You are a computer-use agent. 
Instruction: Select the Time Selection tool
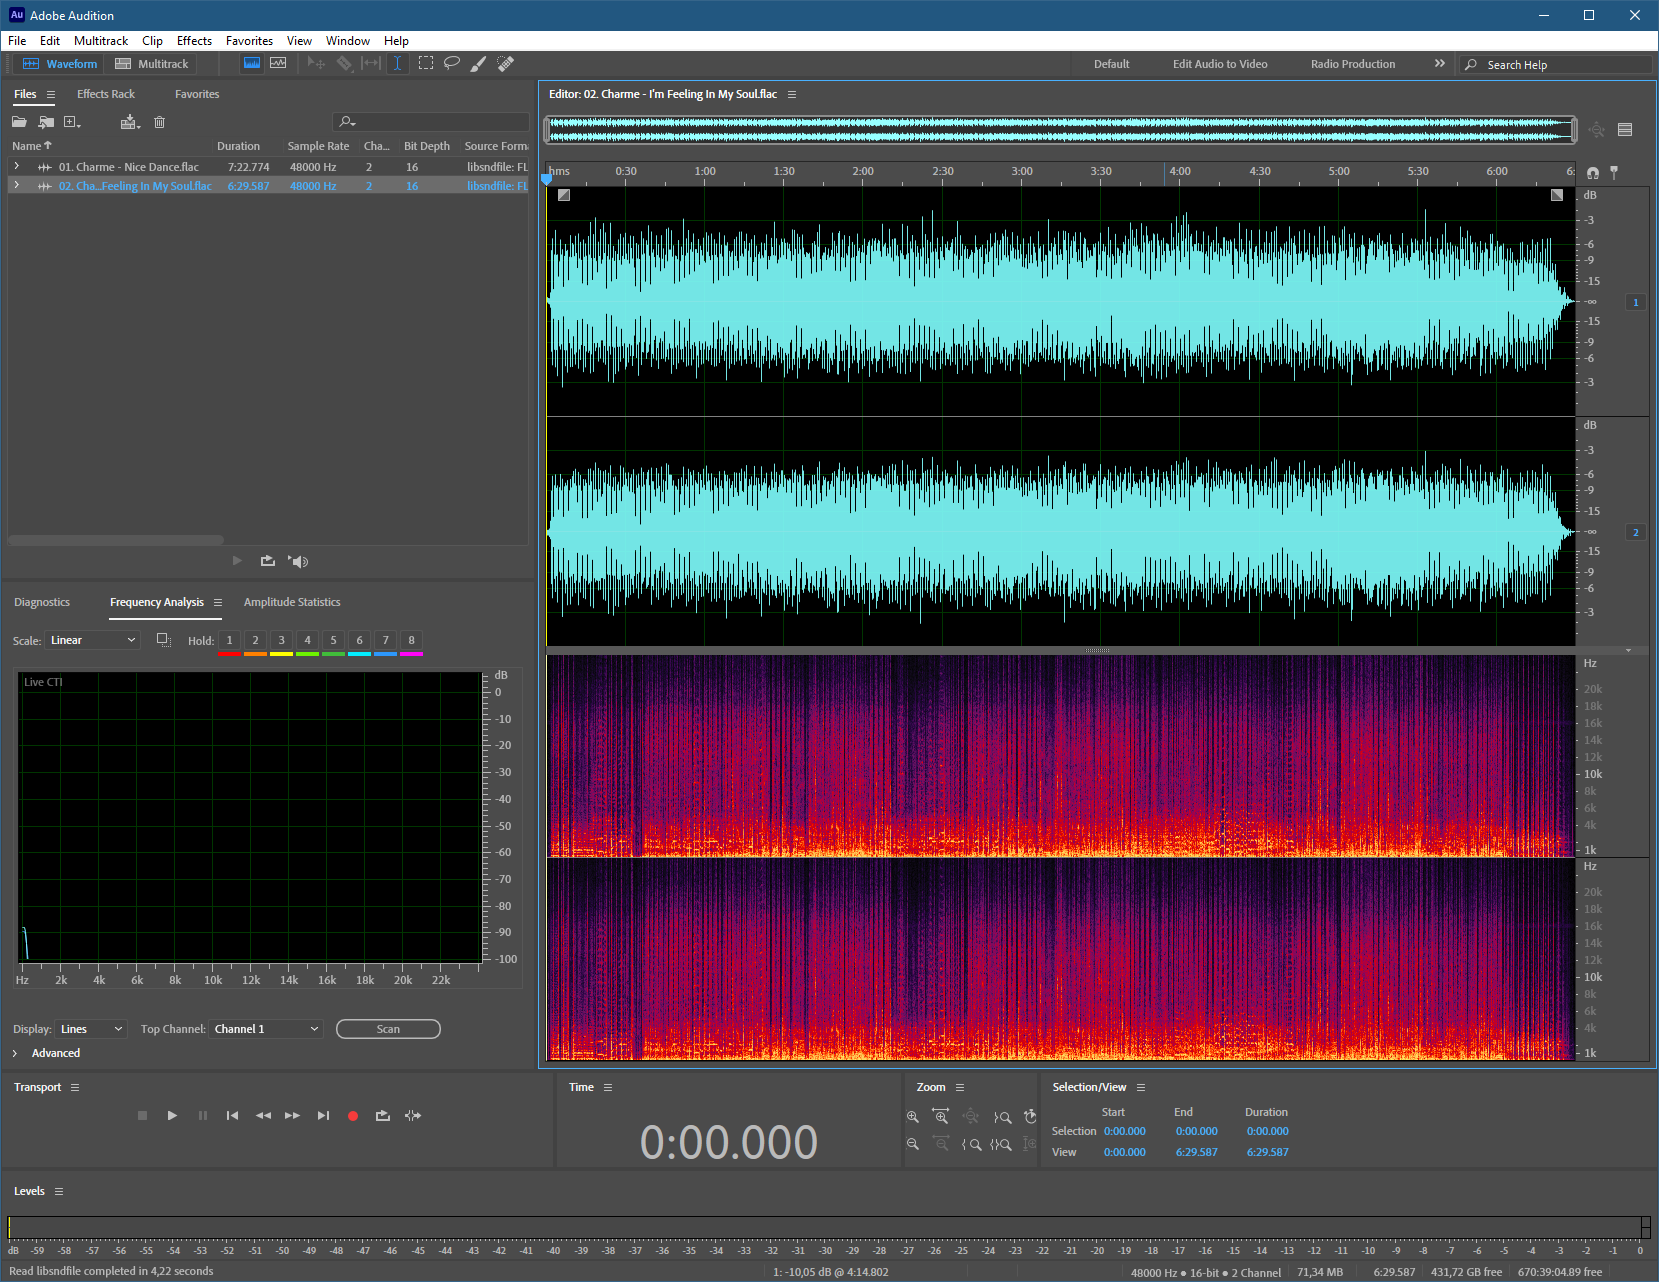397,63
